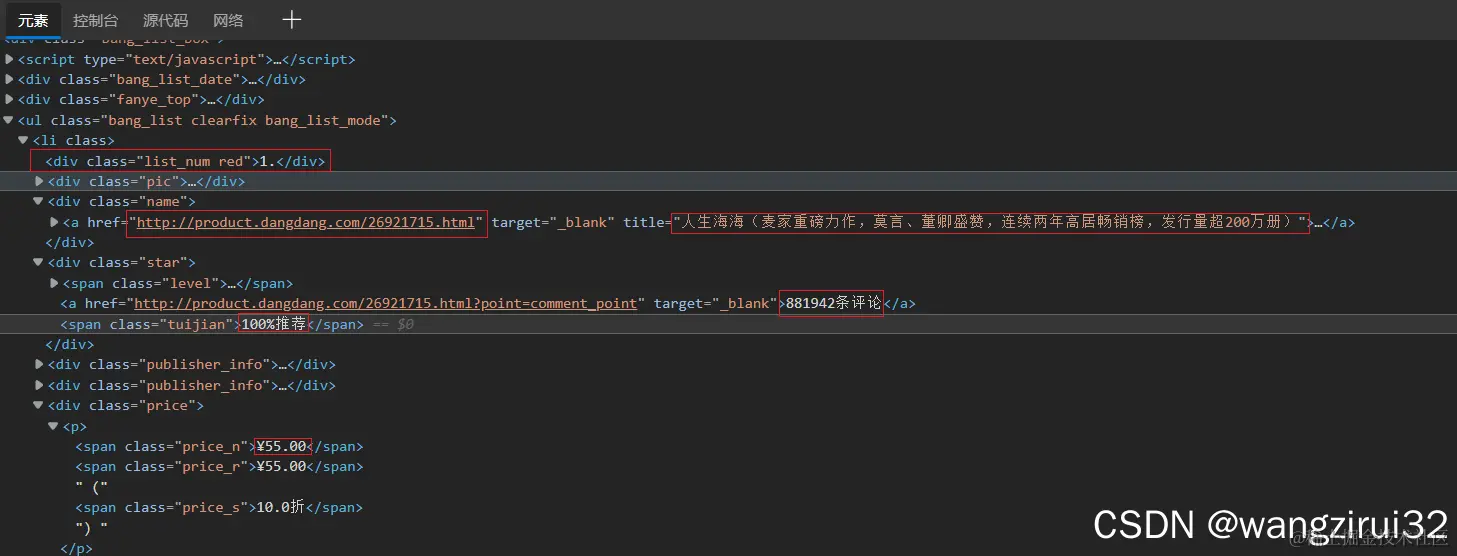The image size is (1457, 556).
Task: Expand the anchor with title 人生海海
Action: 54,222
